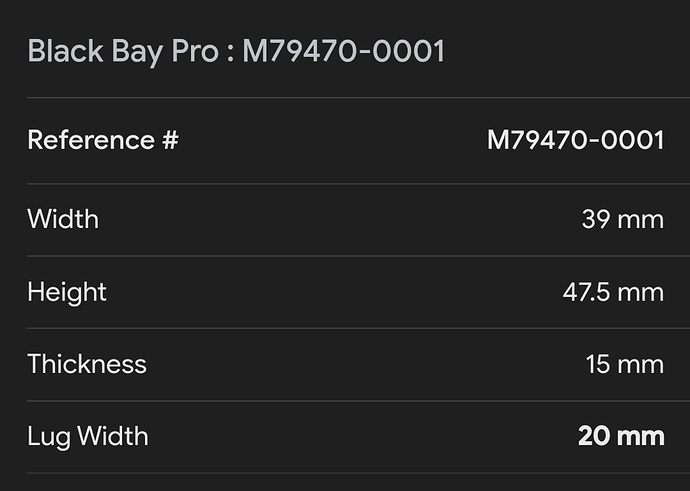Click the 15 mm thickness value
This screenshot has width=690, height=491.
(625, 364)
